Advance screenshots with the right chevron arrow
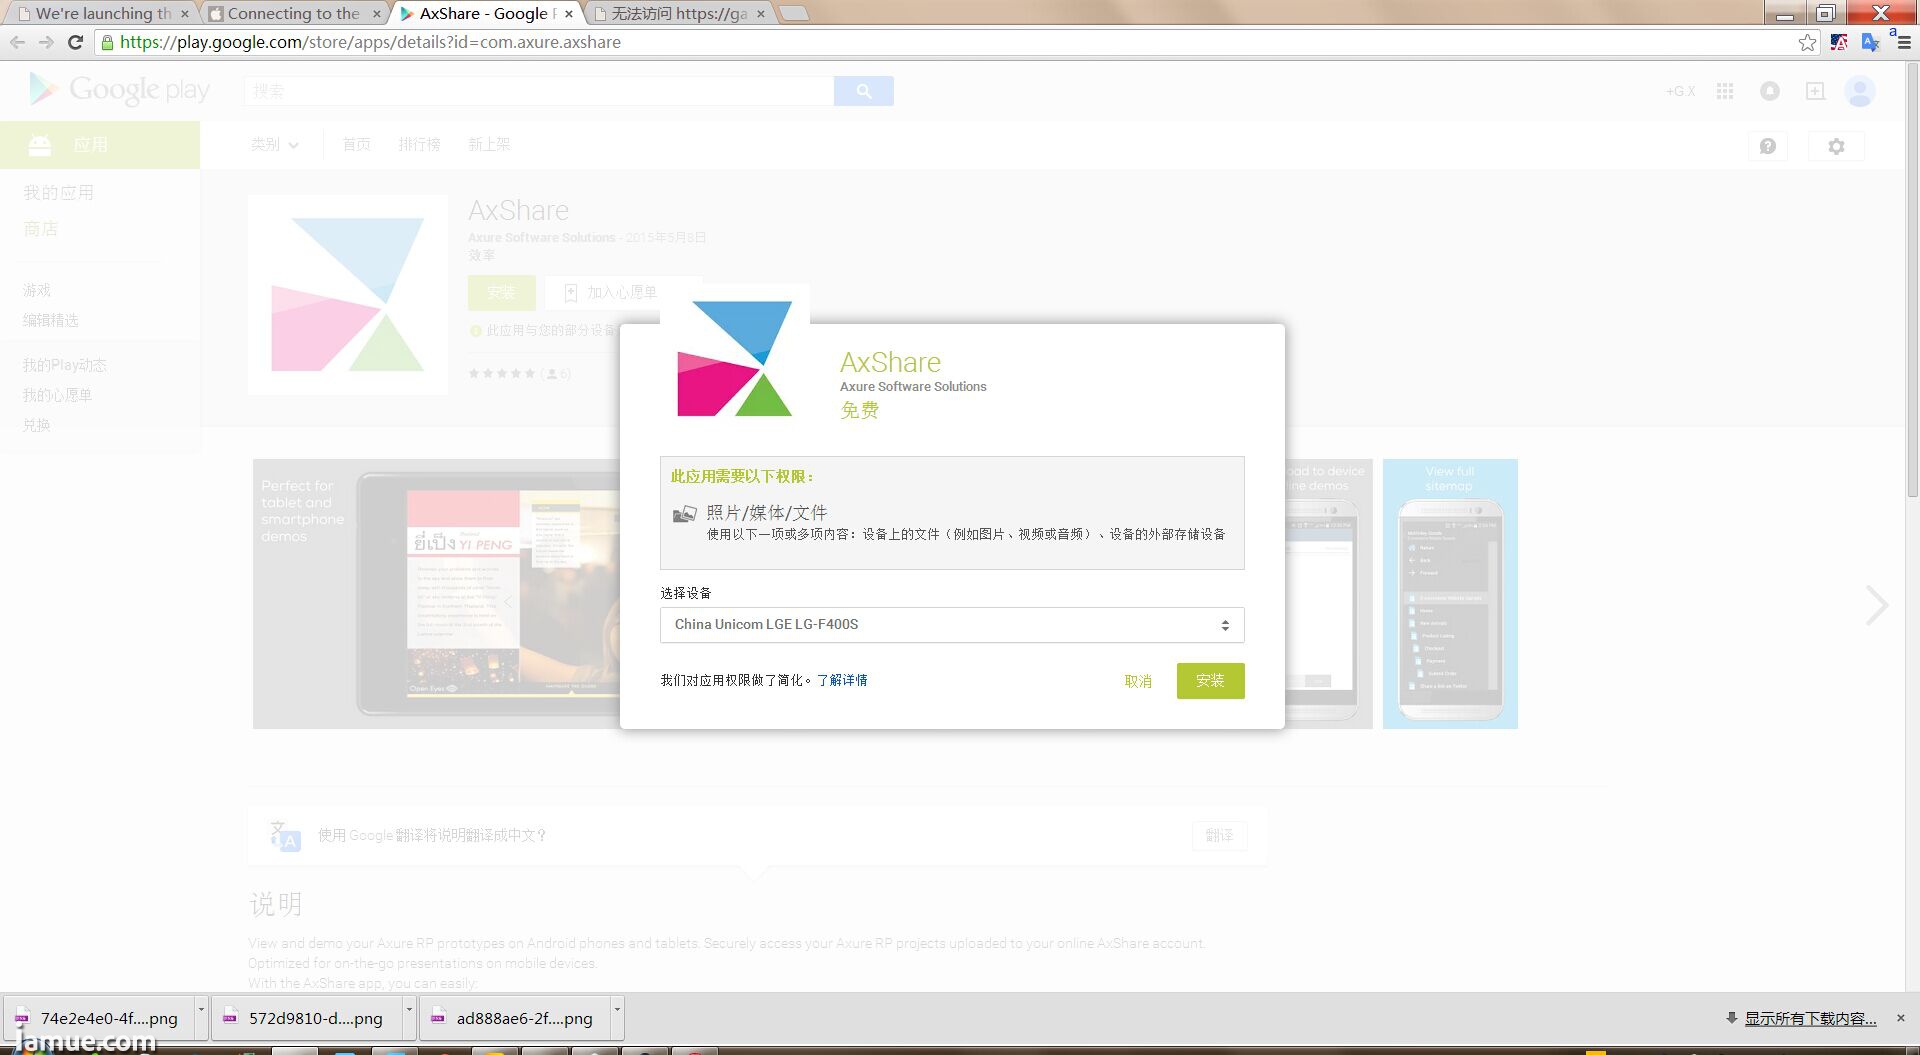1920x1055 pixels. [1877, 605]
